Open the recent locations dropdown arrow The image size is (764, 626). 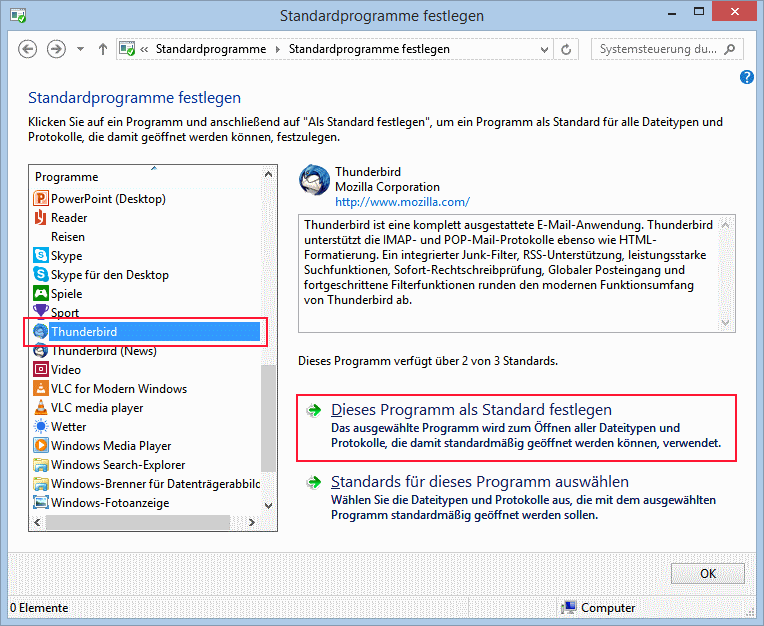80,49
